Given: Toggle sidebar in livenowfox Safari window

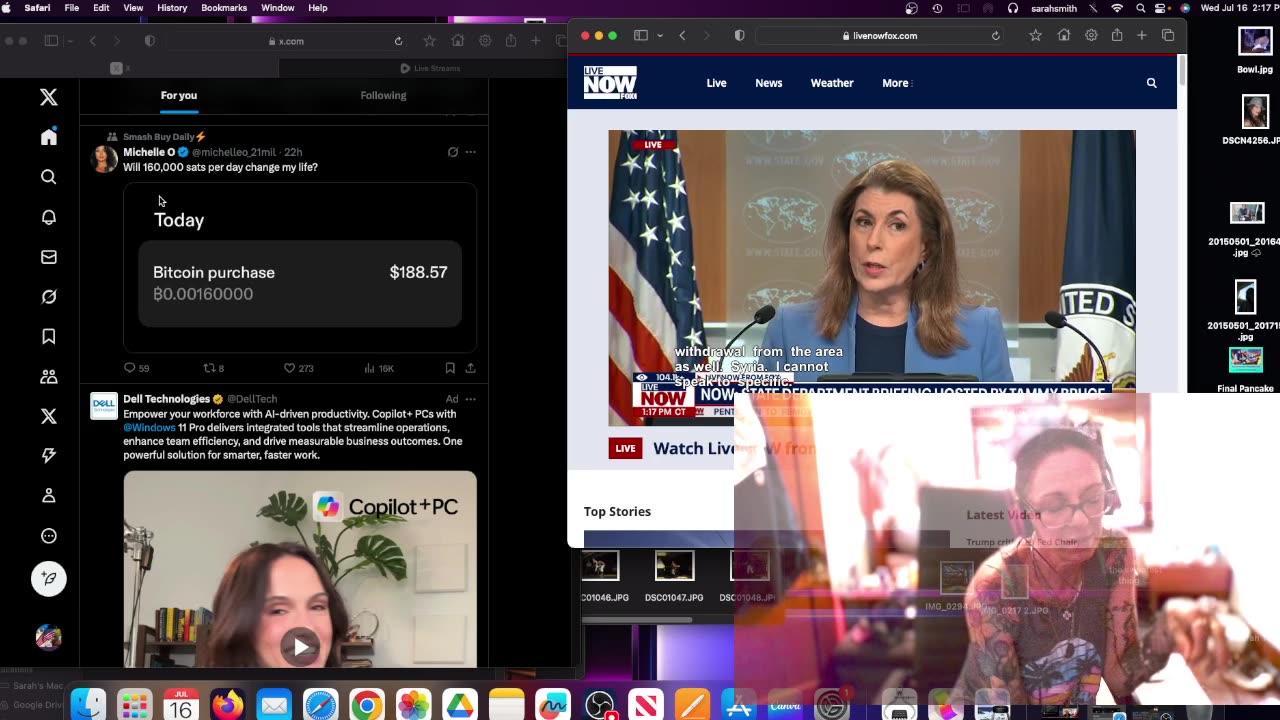Looking at the screenshot, I should click(x=641, y=36).
